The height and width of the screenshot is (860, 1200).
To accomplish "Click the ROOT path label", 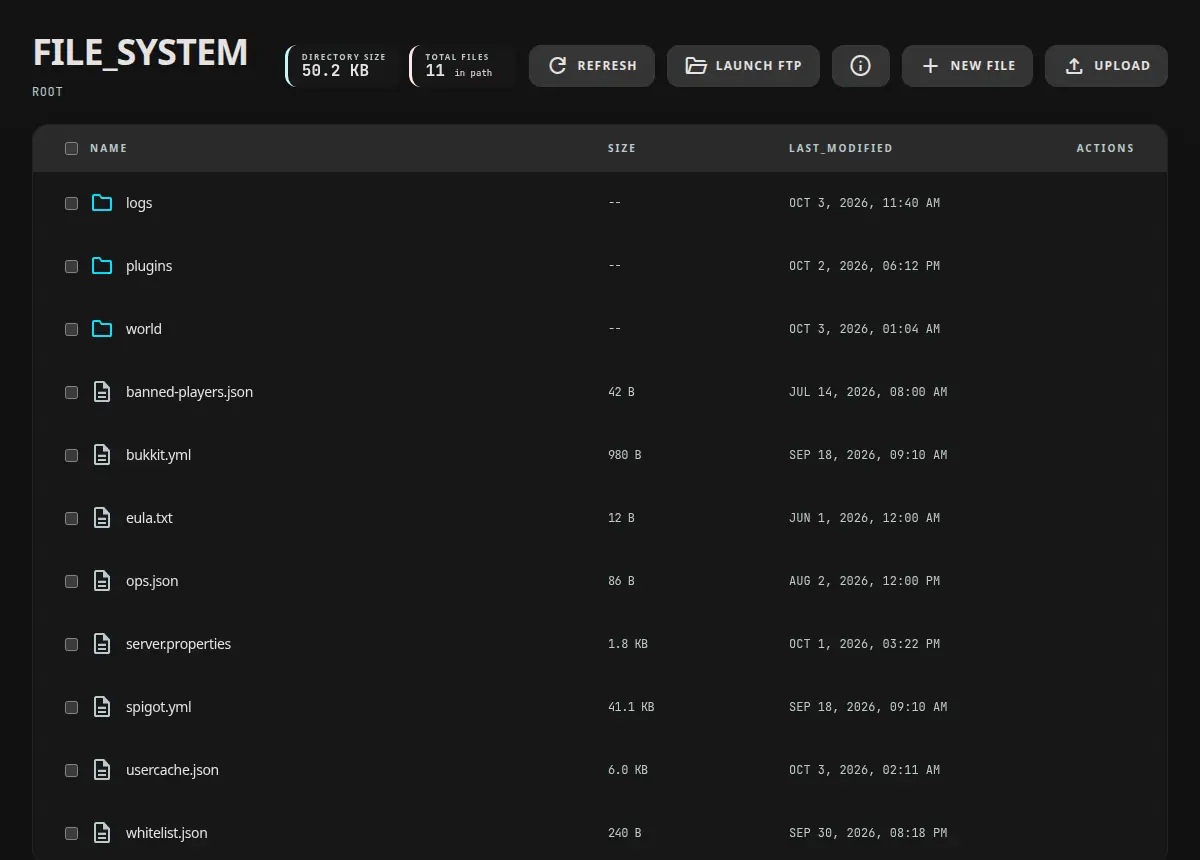I will click(x=47, y=92).
